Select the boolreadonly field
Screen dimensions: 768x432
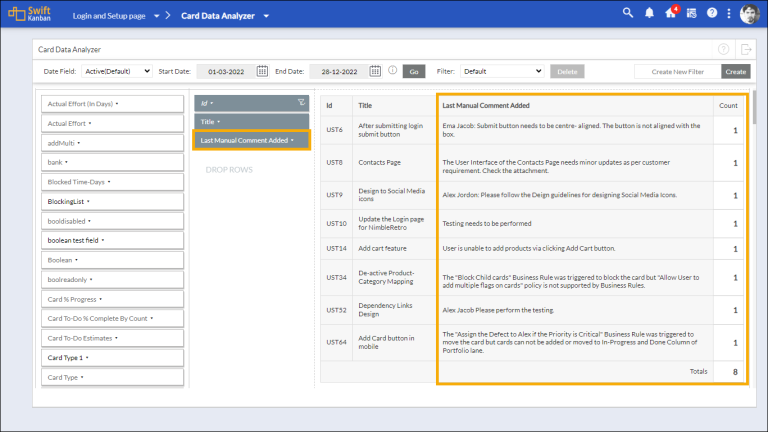(x=112, y=279)
